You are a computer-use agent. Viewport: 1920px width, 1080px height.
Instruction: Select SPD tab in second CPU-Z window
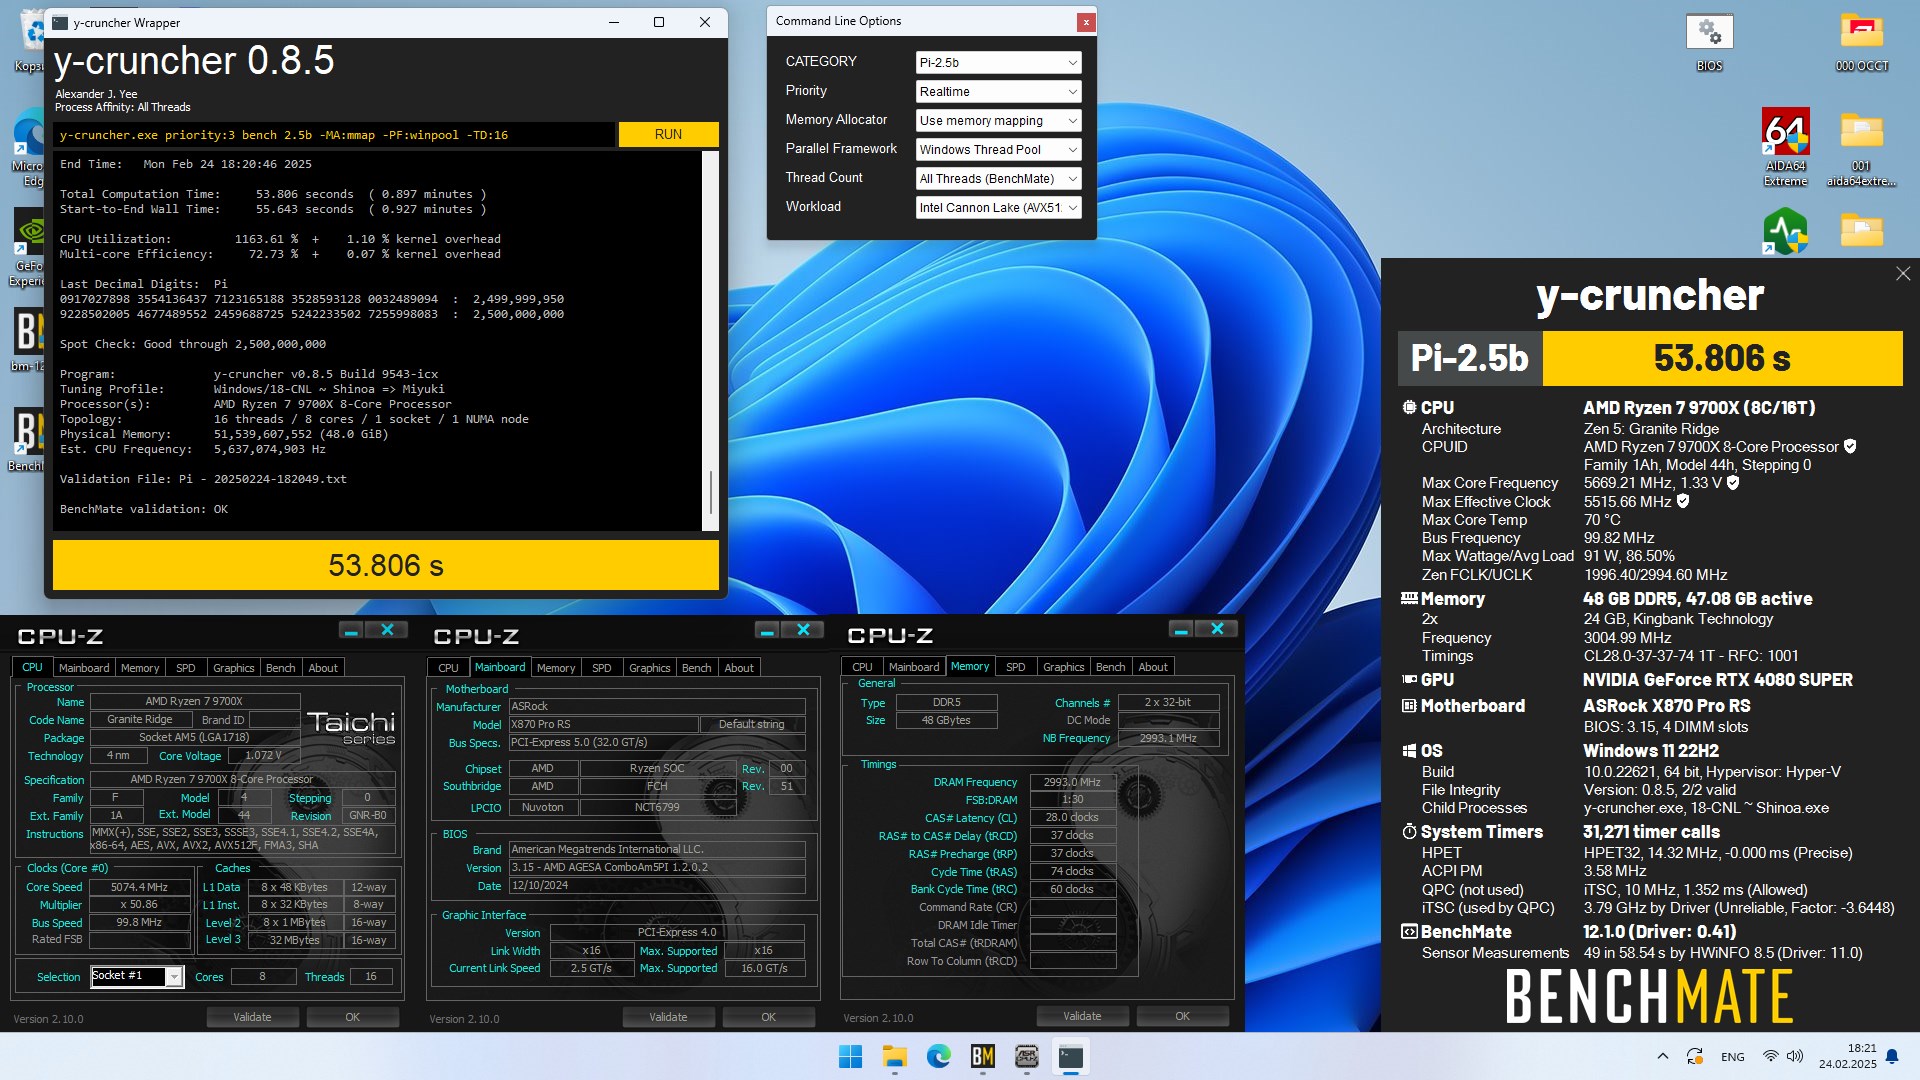coord(601,668)
